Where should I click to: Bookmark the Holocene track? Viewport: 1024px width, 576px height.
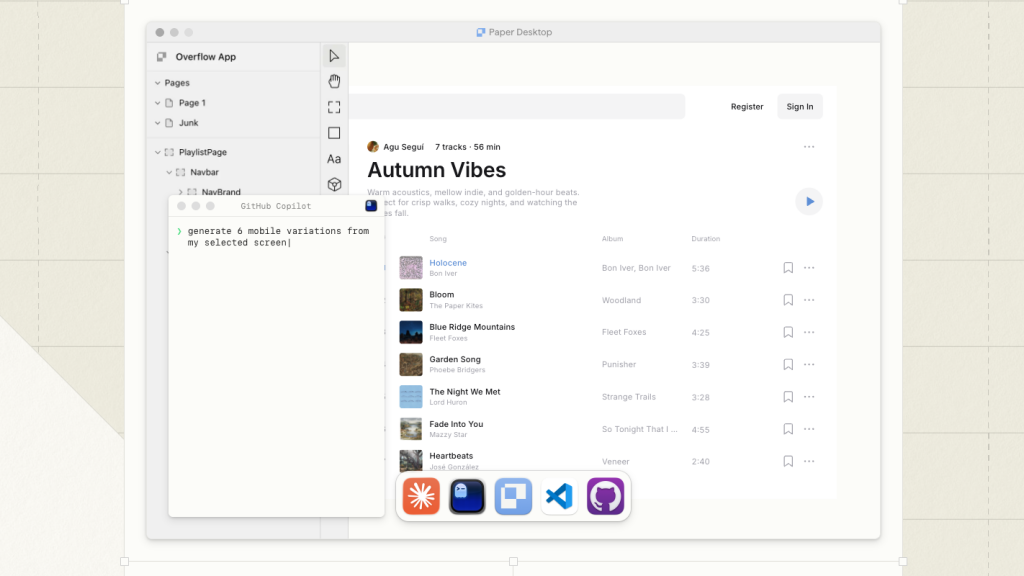[x=788, y=268]
